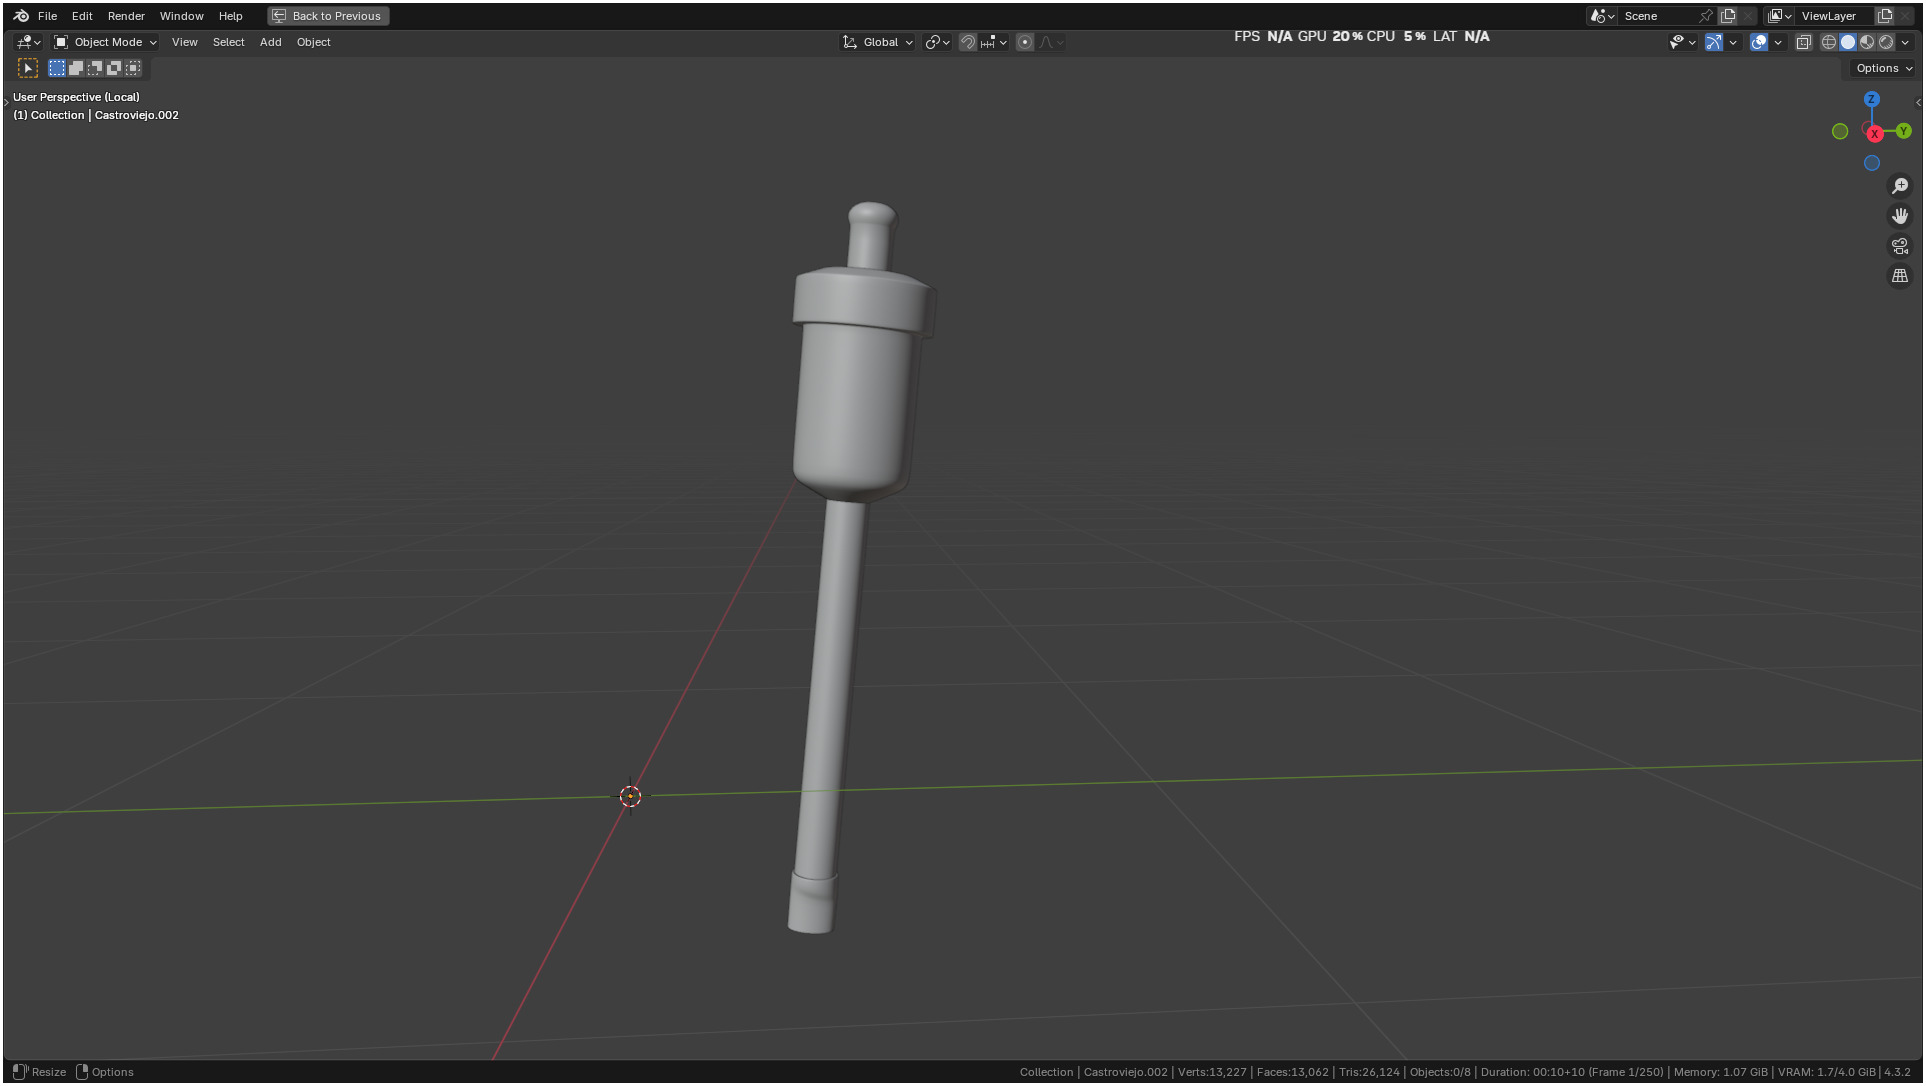Choose Invert existing selection mode
Screen dimensions: 1926x1086
[114, 68]
